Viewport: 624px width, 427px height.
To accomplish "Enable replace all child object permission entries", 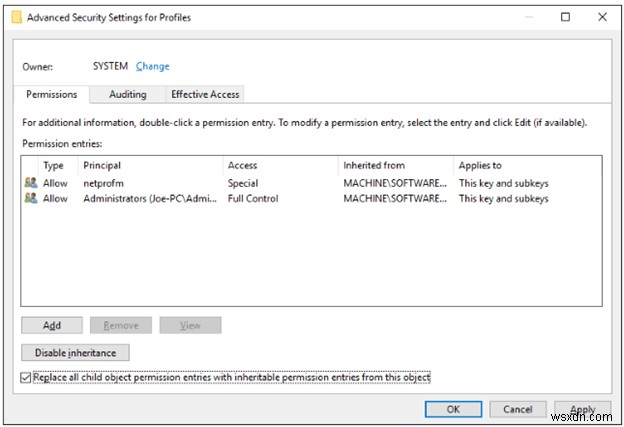I will (x=26, y=377).
